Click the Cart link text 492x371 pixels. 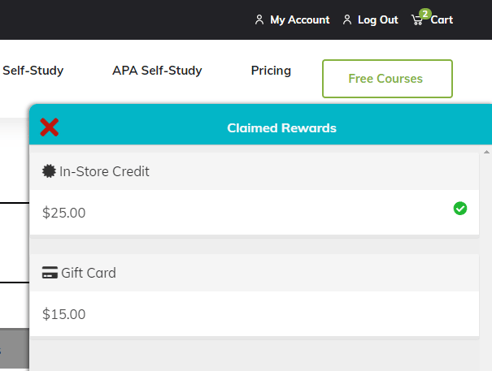[442, 20]
